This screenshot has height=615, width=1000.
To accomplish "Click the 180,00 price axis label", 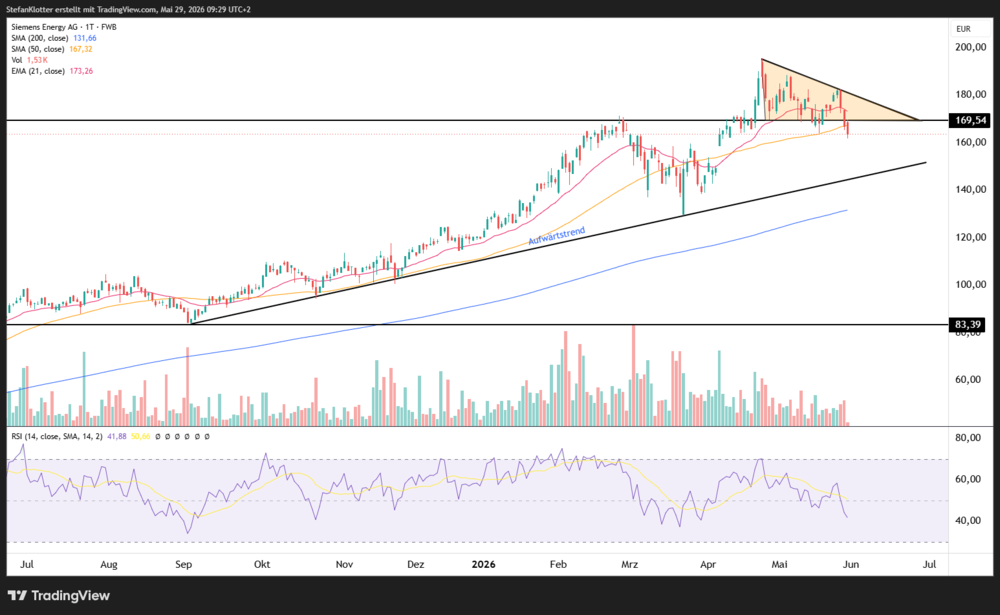I will click(970, 94).
